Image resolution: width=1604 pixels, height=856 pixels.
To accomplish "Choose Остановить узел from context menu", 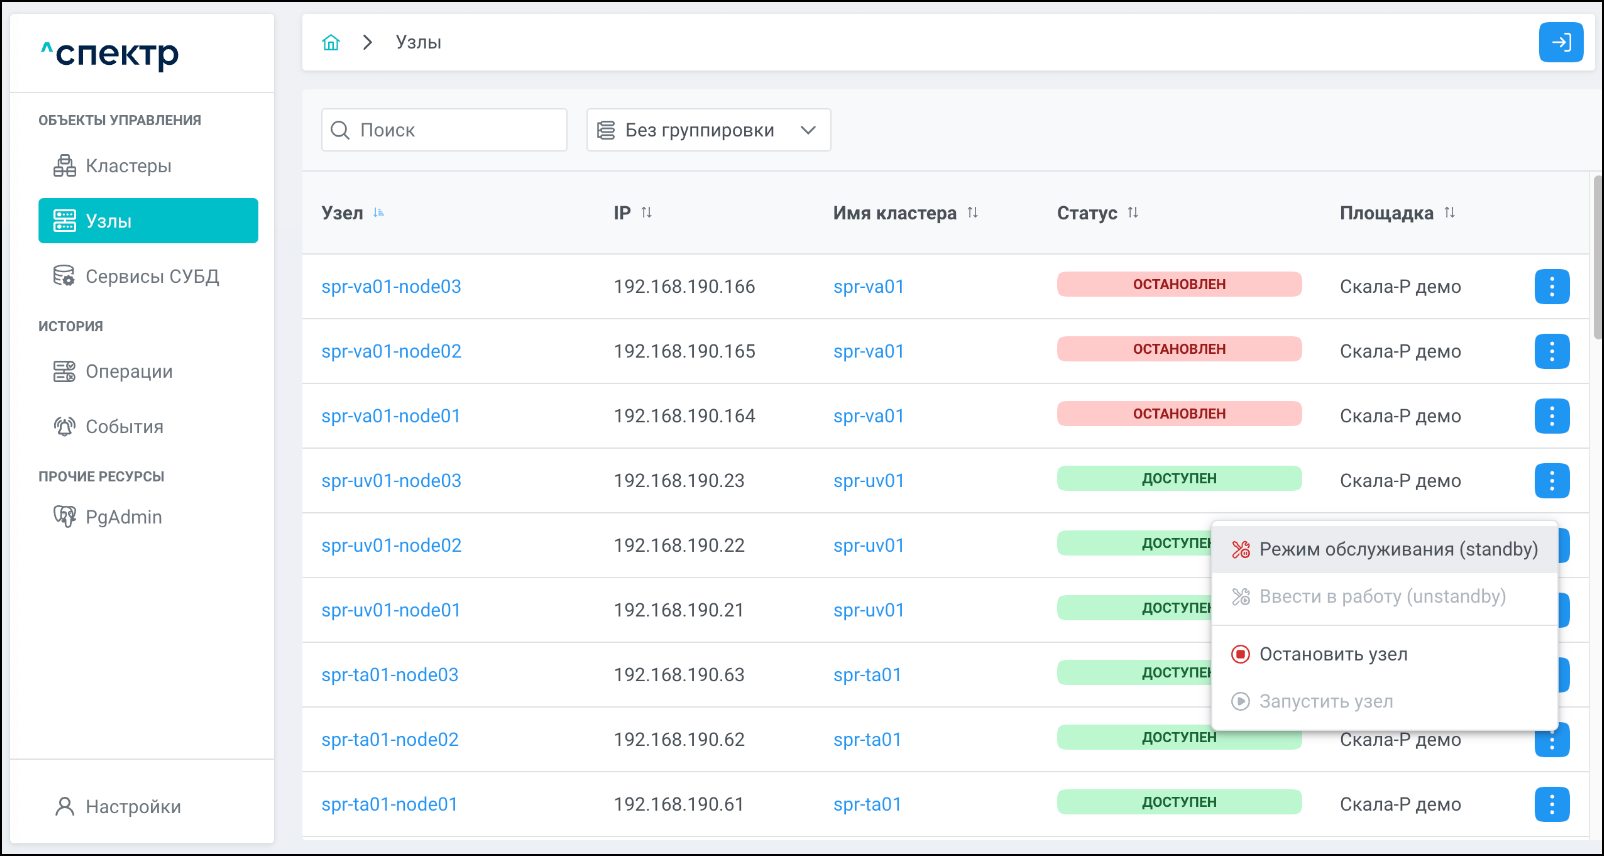I will tap(1332, 654).
